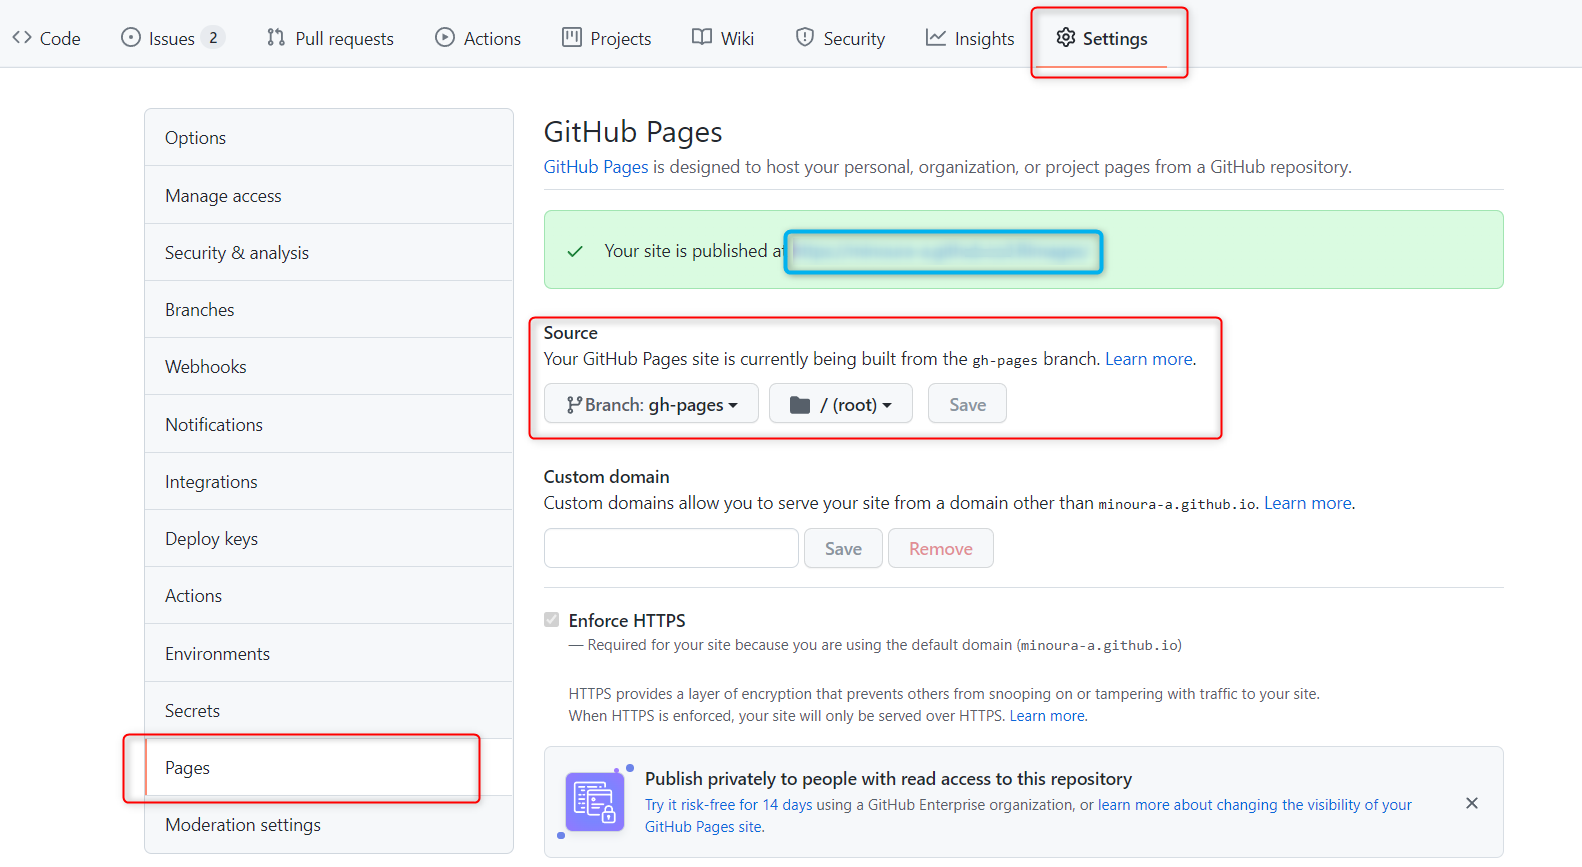Image resolution: width=1582 pixels, height=867 pixels.
Task: Open Branches settings in sidebar
Action: pos(329,310)
